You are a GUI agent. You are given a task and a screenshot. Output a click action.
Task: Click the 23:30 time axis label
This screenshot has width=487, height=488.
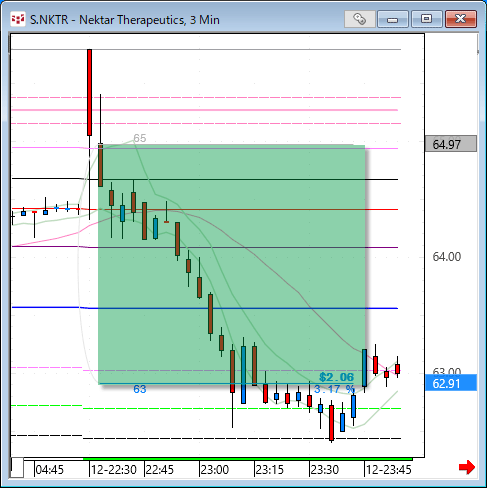(325, 470)
